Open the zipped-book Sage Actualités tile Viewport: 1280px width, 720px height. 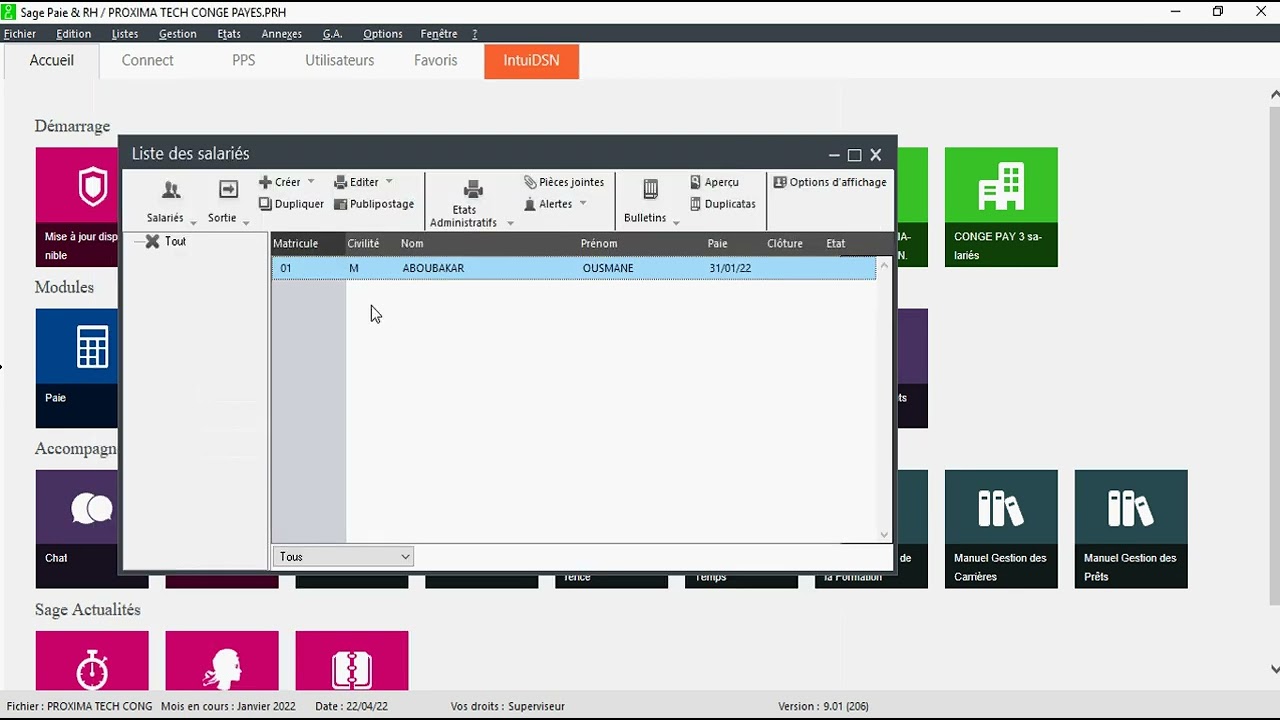(352, 660)
